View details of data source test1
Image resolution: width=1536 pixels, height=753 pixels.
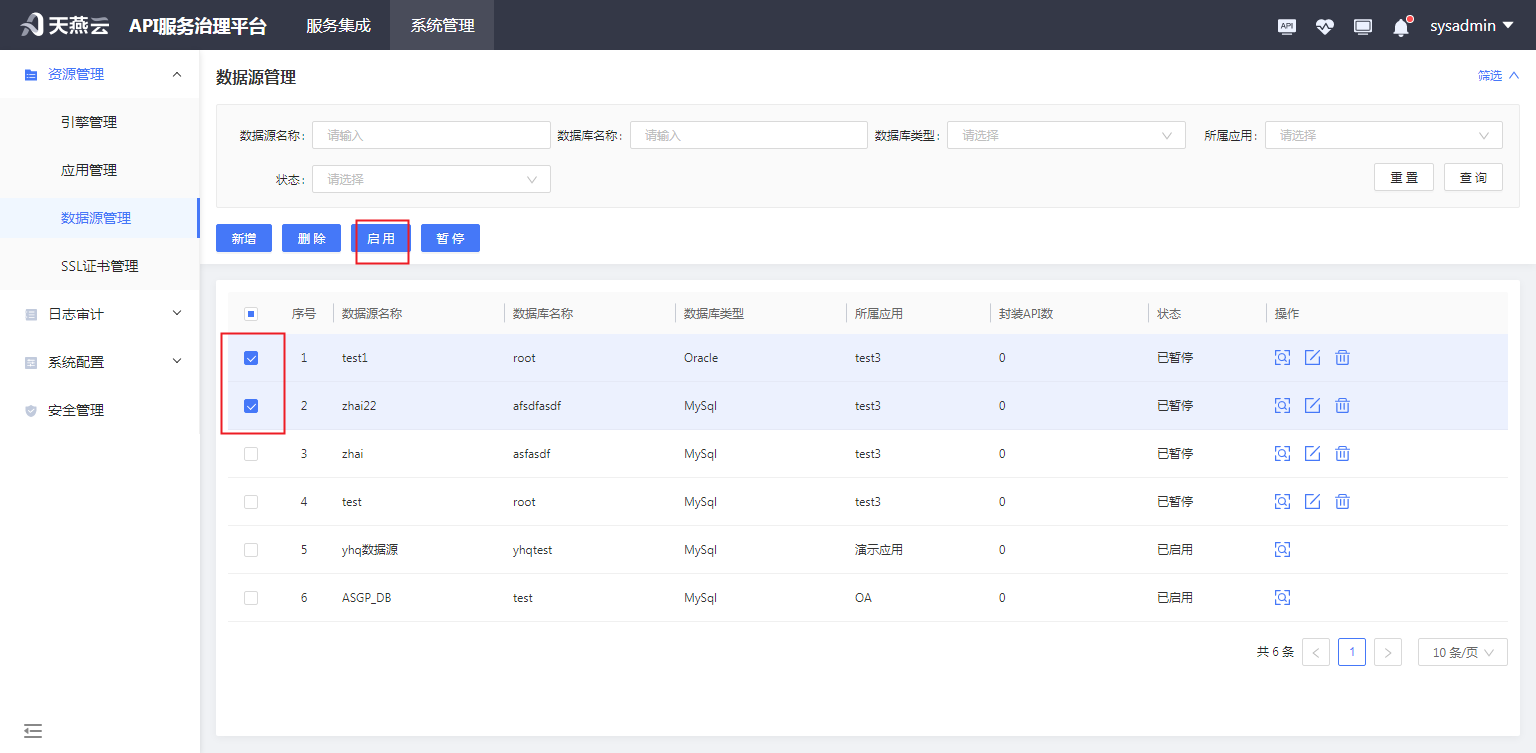[1282, 357]
